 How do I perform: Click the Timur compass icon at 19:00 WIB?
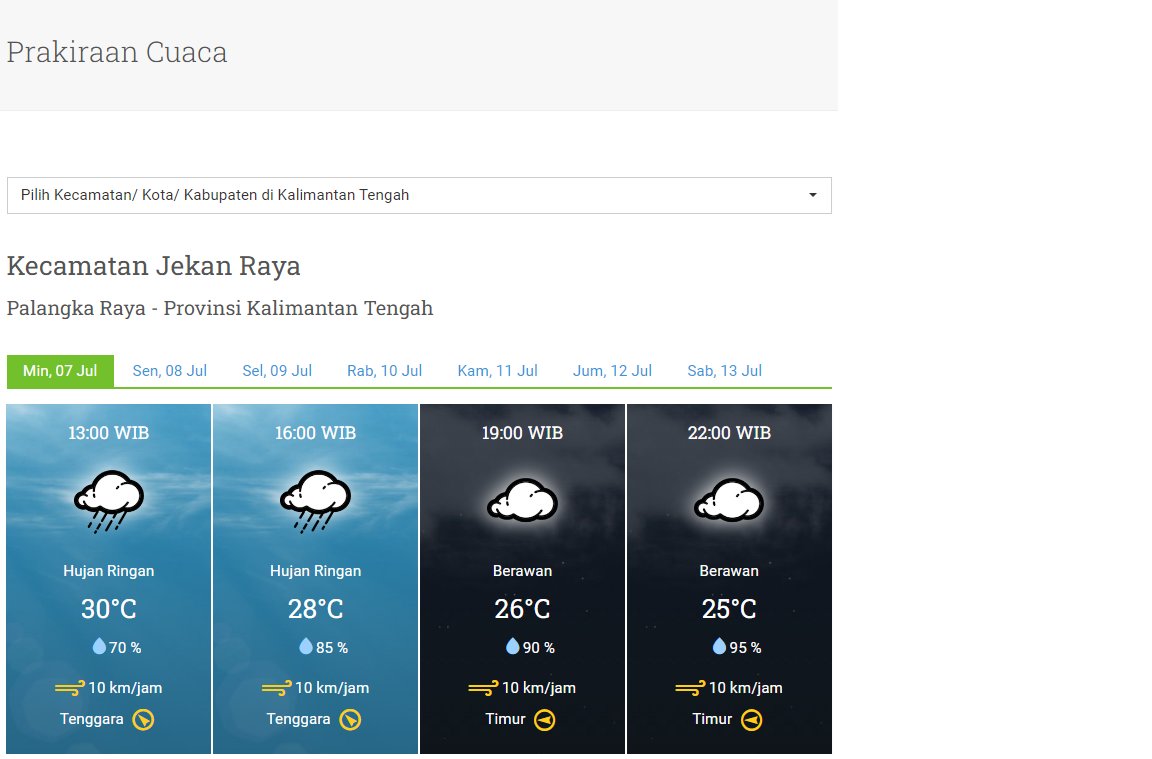coord(544,719)
